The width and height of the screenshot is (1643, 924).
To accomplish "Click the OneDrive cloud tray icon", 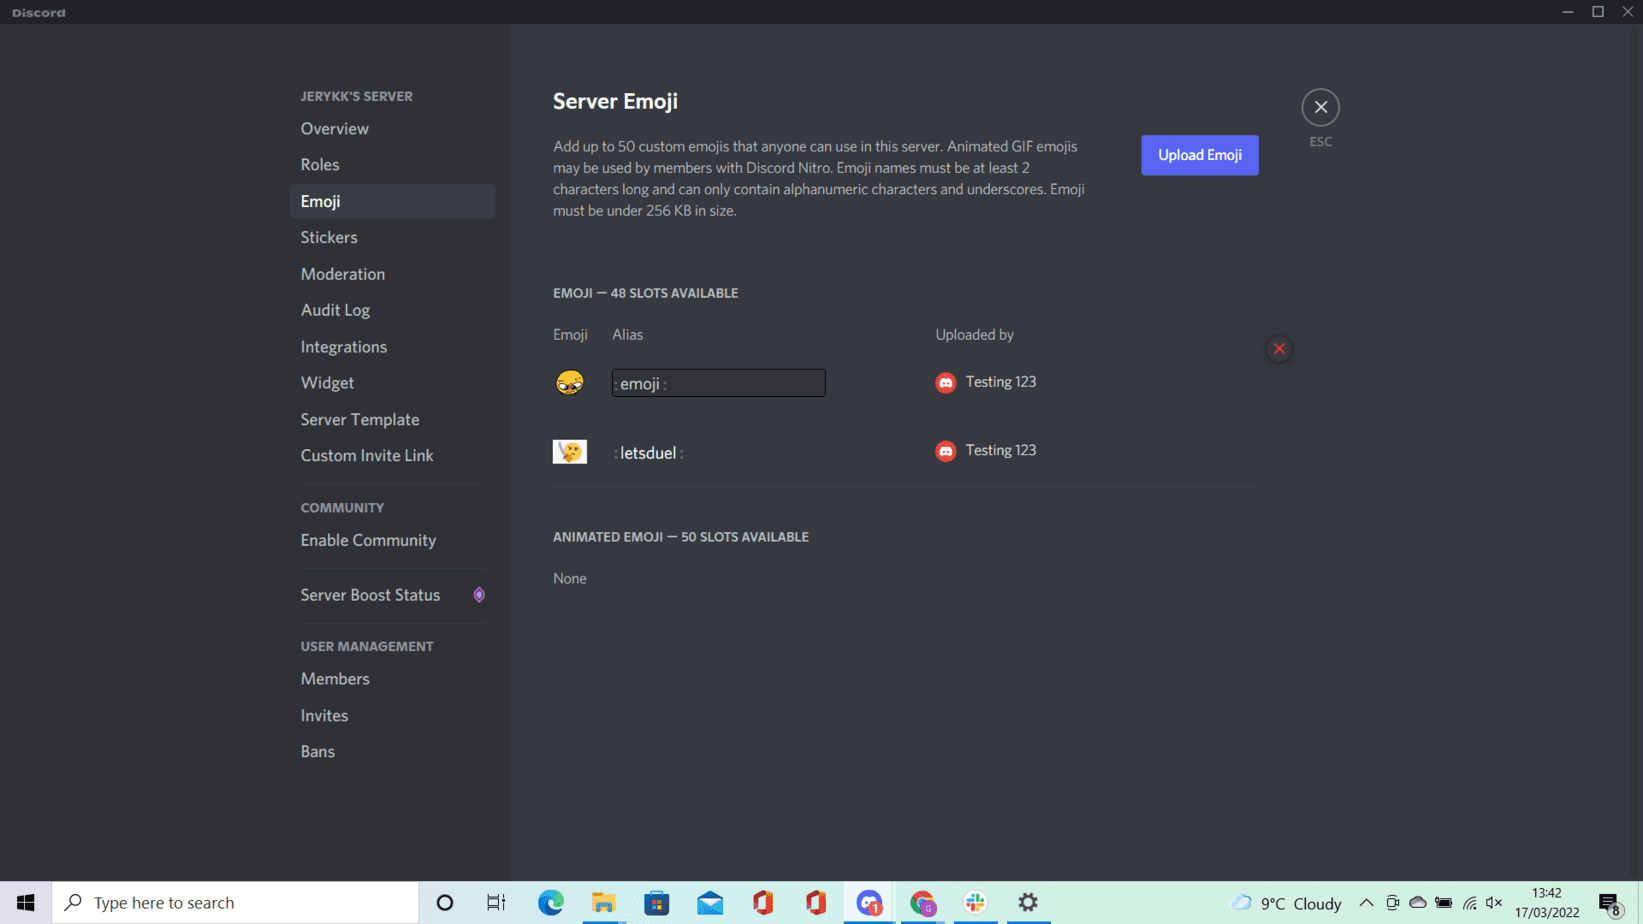I will pyautogui.click(x=1418, y=903).
